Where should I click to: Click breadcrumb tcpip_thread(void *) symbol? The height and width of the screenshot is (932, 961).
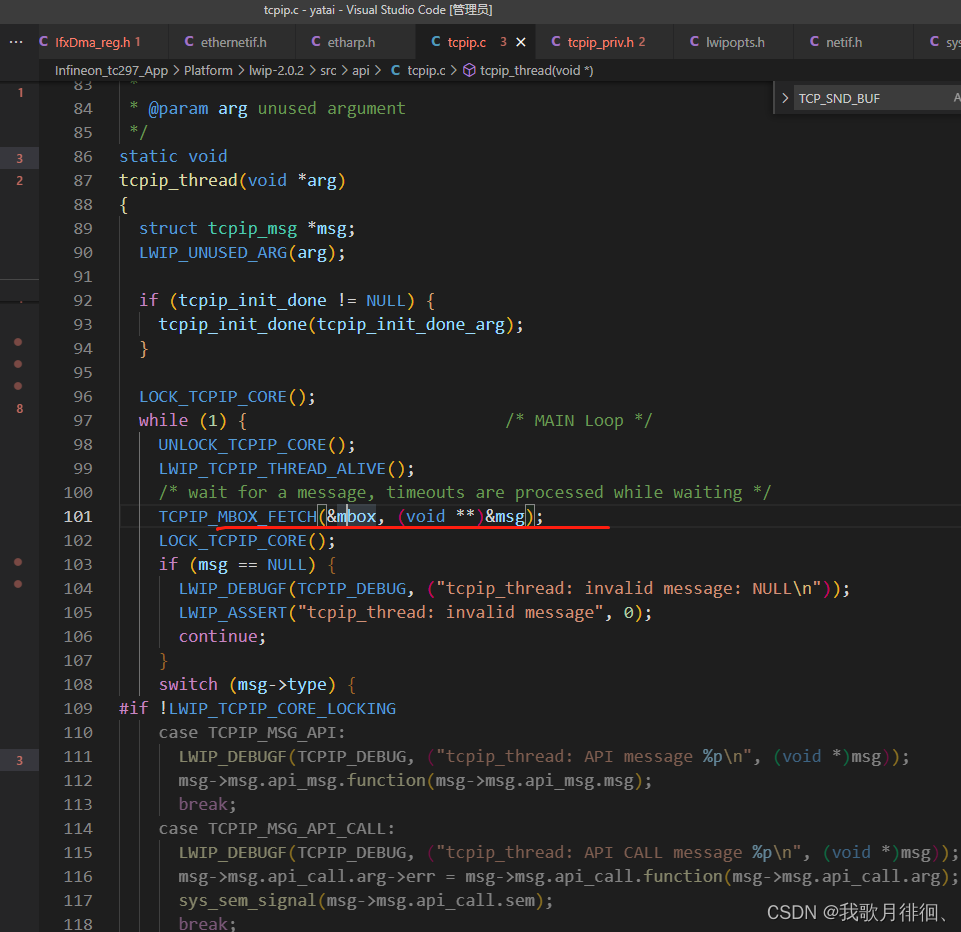536,70
